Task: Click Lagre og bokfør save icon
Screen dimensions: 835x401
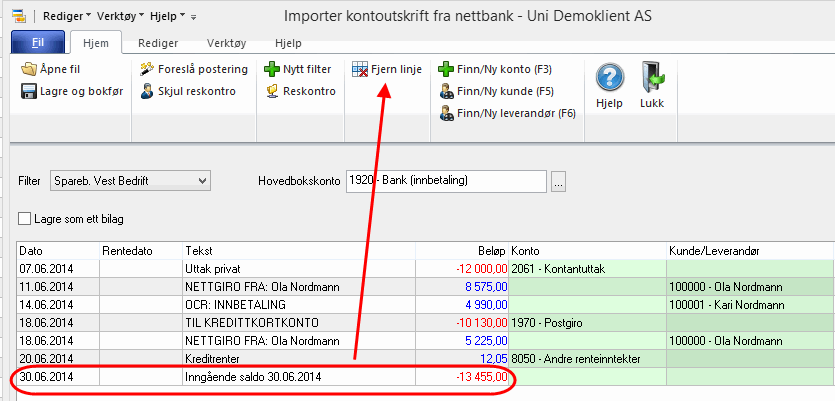Action: (30, 91)
